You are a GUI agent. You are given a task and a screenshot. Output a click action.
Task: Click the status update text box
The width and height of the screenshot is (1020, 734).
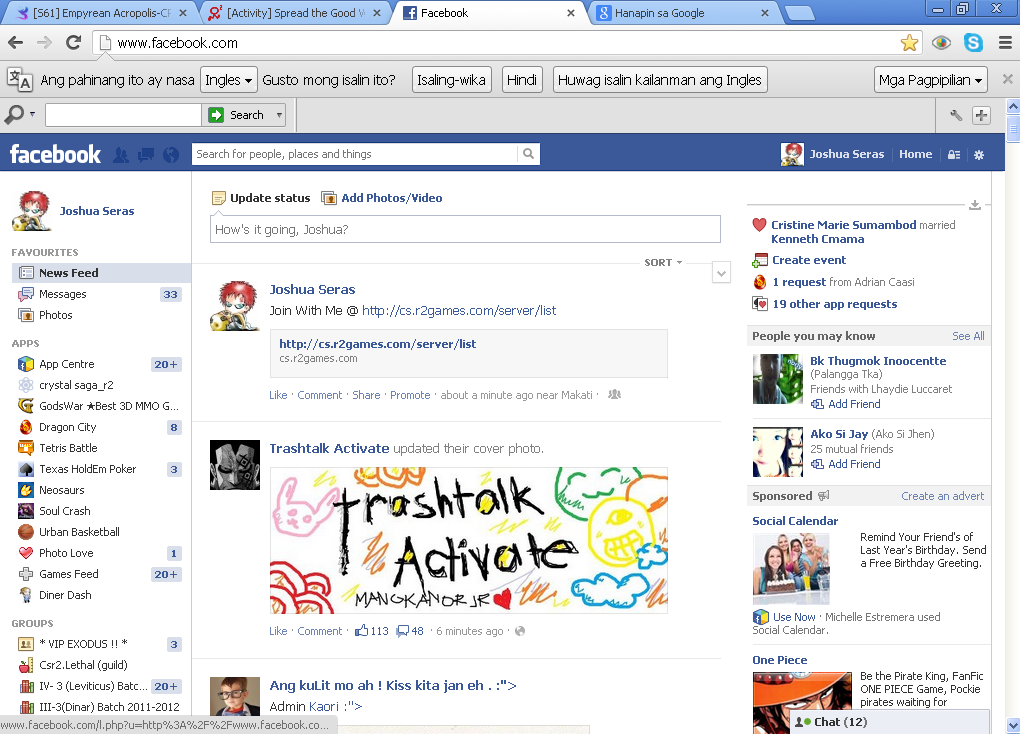(465, 229)
